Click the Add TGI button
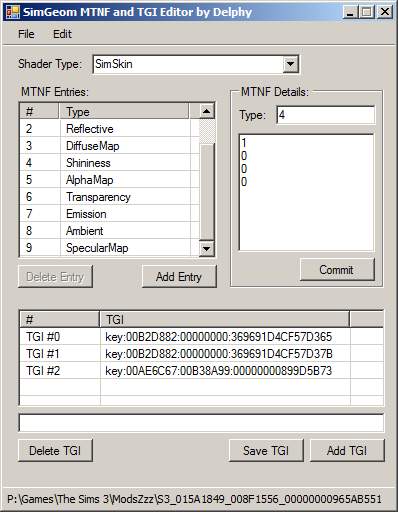Screen dimensions: 398x512 pyautogui.click(x=347, y=451)
